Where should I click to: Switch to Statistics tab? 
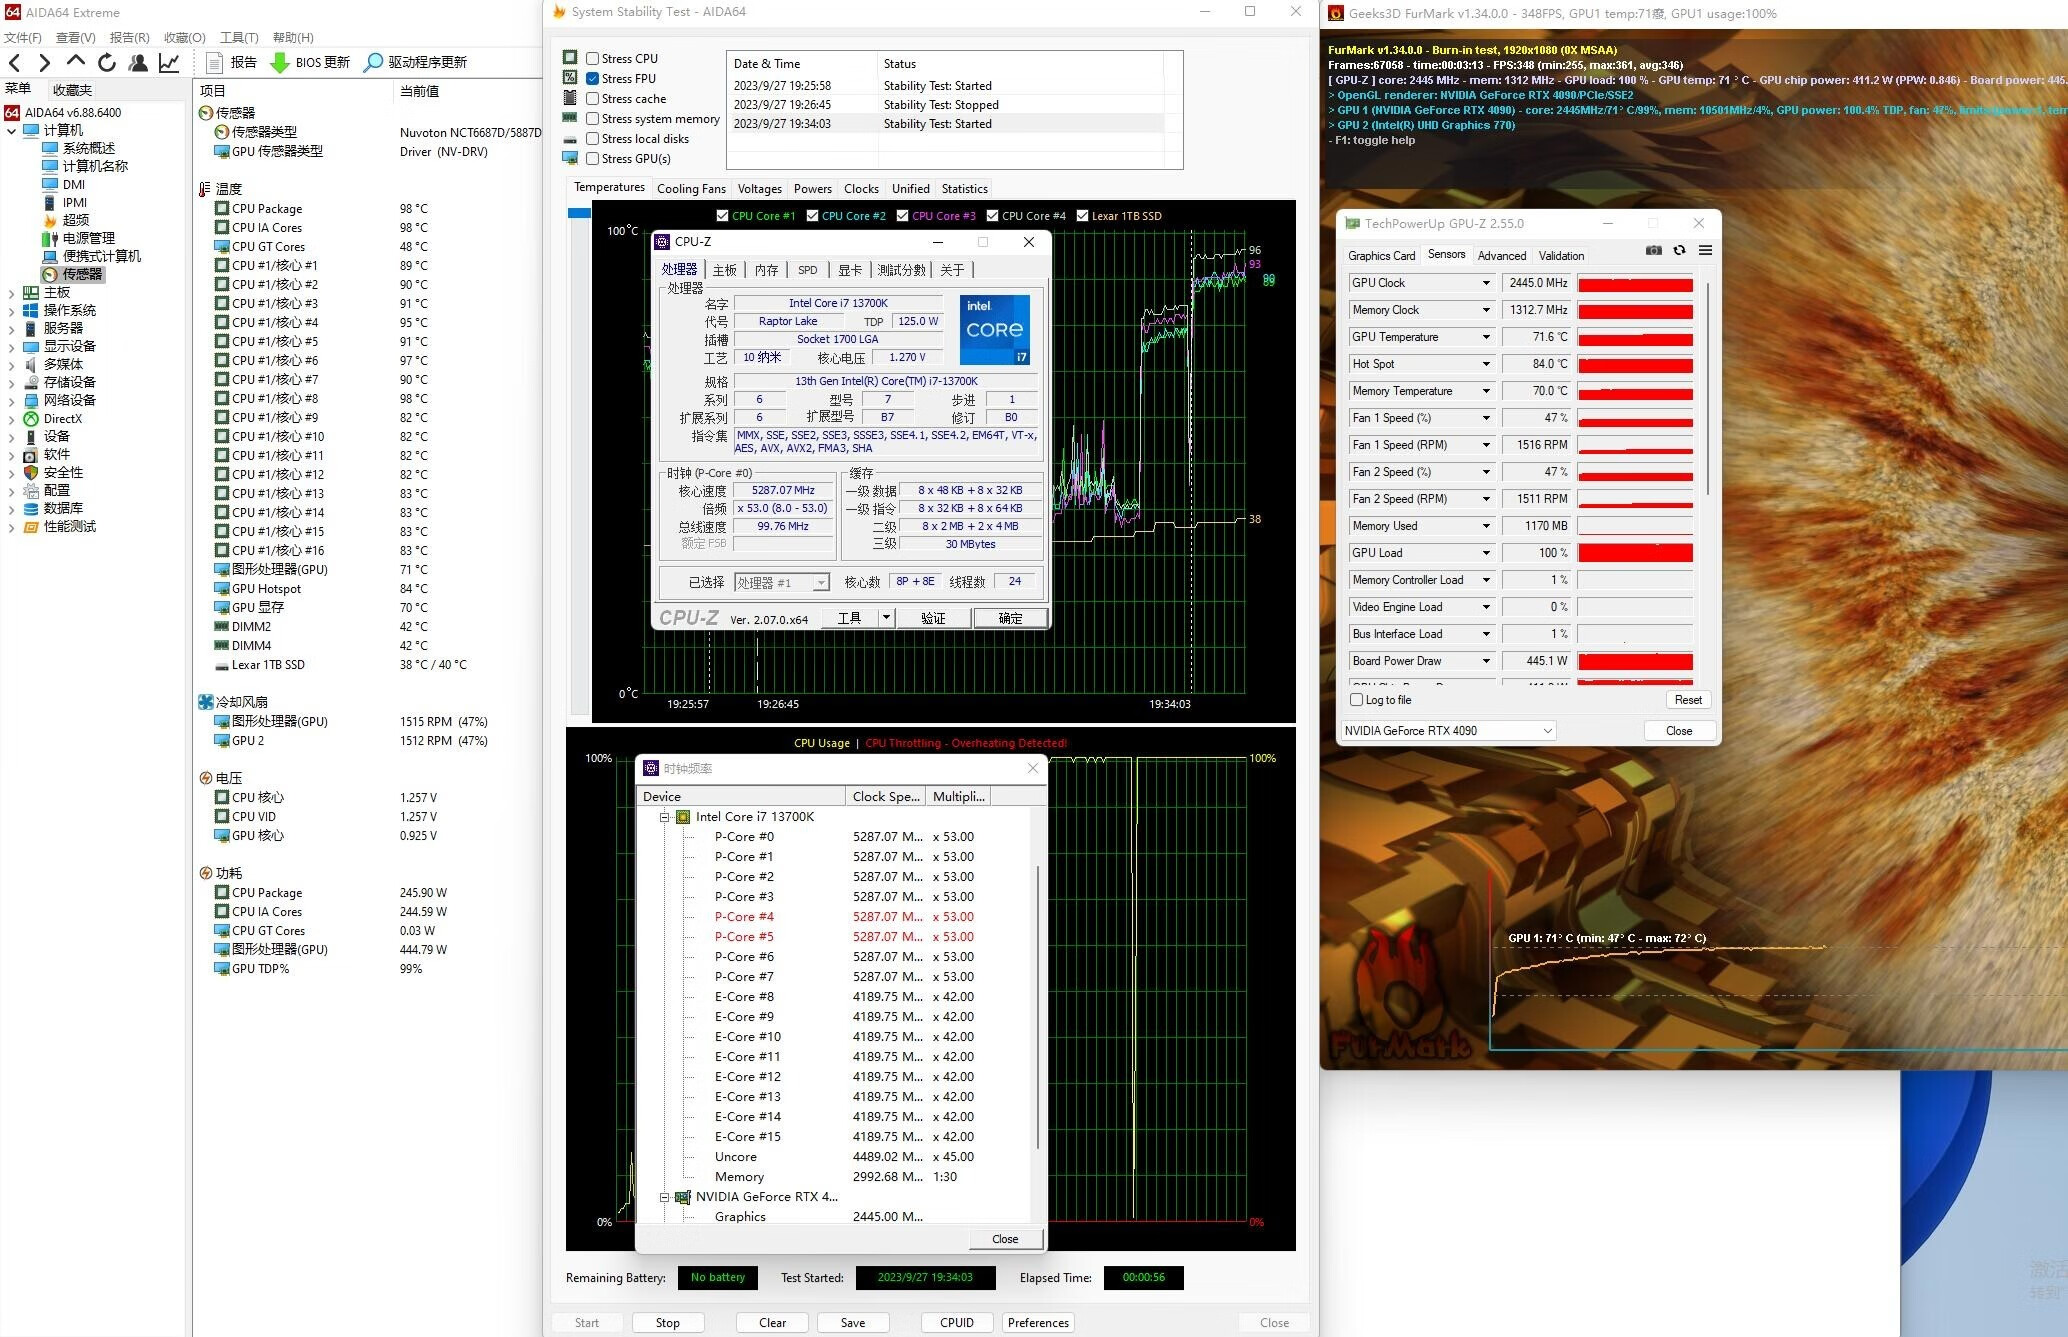964,189
